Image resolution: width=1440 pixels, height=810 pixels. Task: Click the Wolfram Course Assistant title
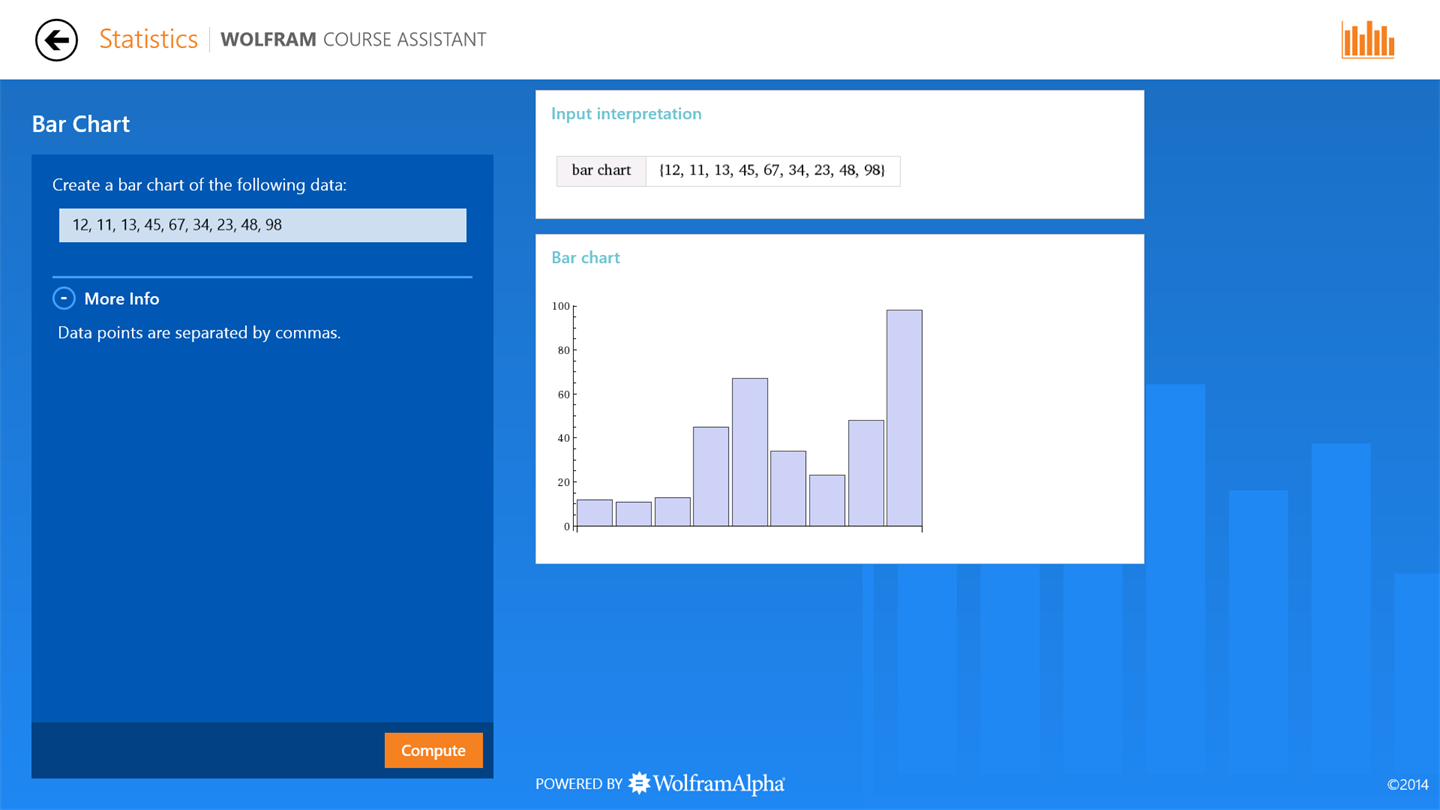353,40
